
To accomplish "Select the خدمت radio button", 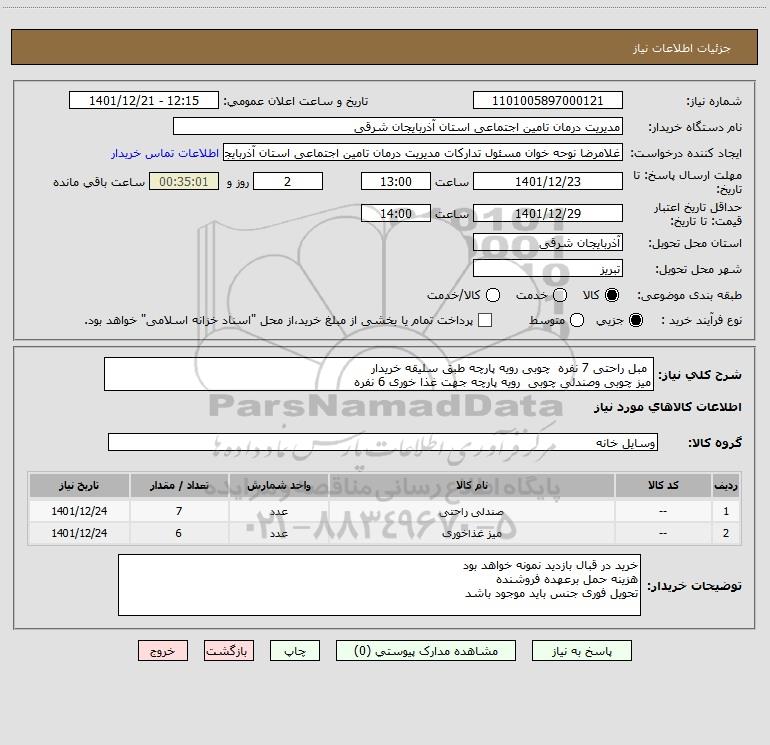I will coord(560,295).
